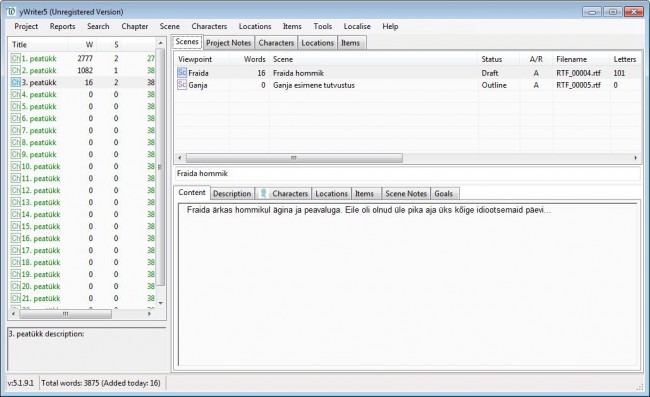Open the Locations menu in menu bar
The height and width of the screenshot is (397, 650).
coord(255,27)
